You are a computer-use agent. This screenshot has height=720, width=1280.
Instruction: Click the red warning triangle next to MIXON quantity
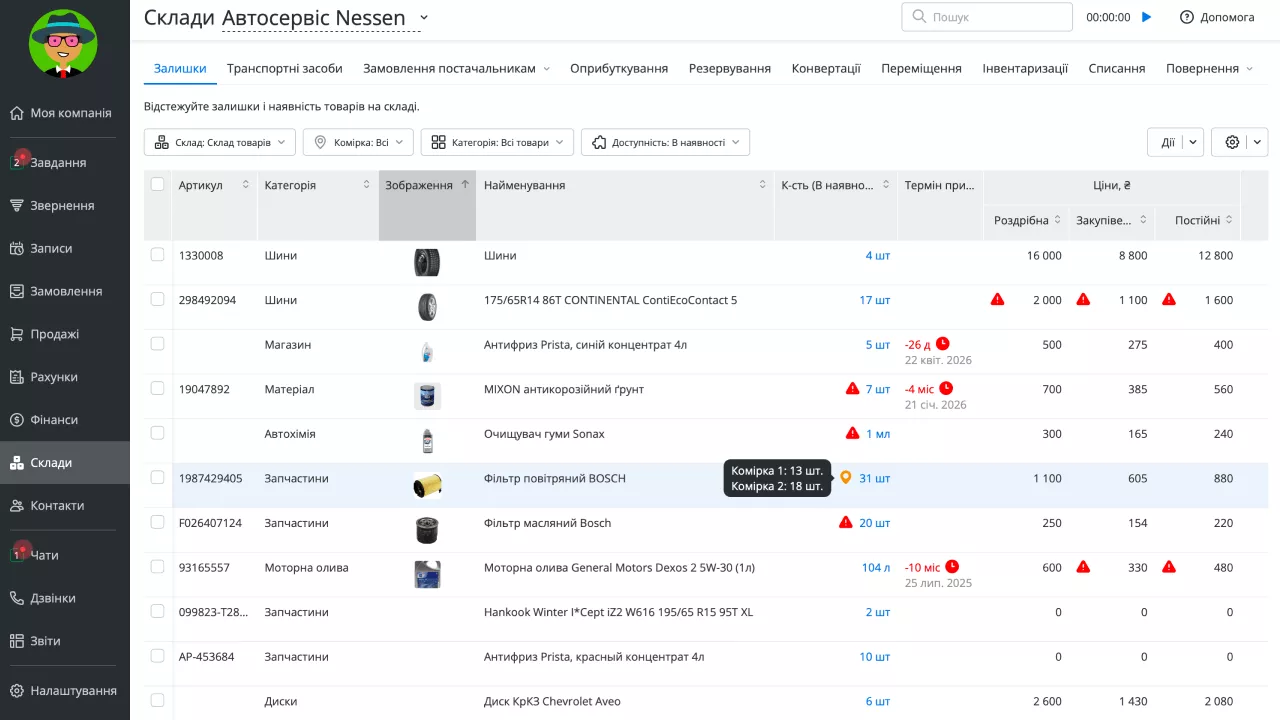tap(852, 388)
